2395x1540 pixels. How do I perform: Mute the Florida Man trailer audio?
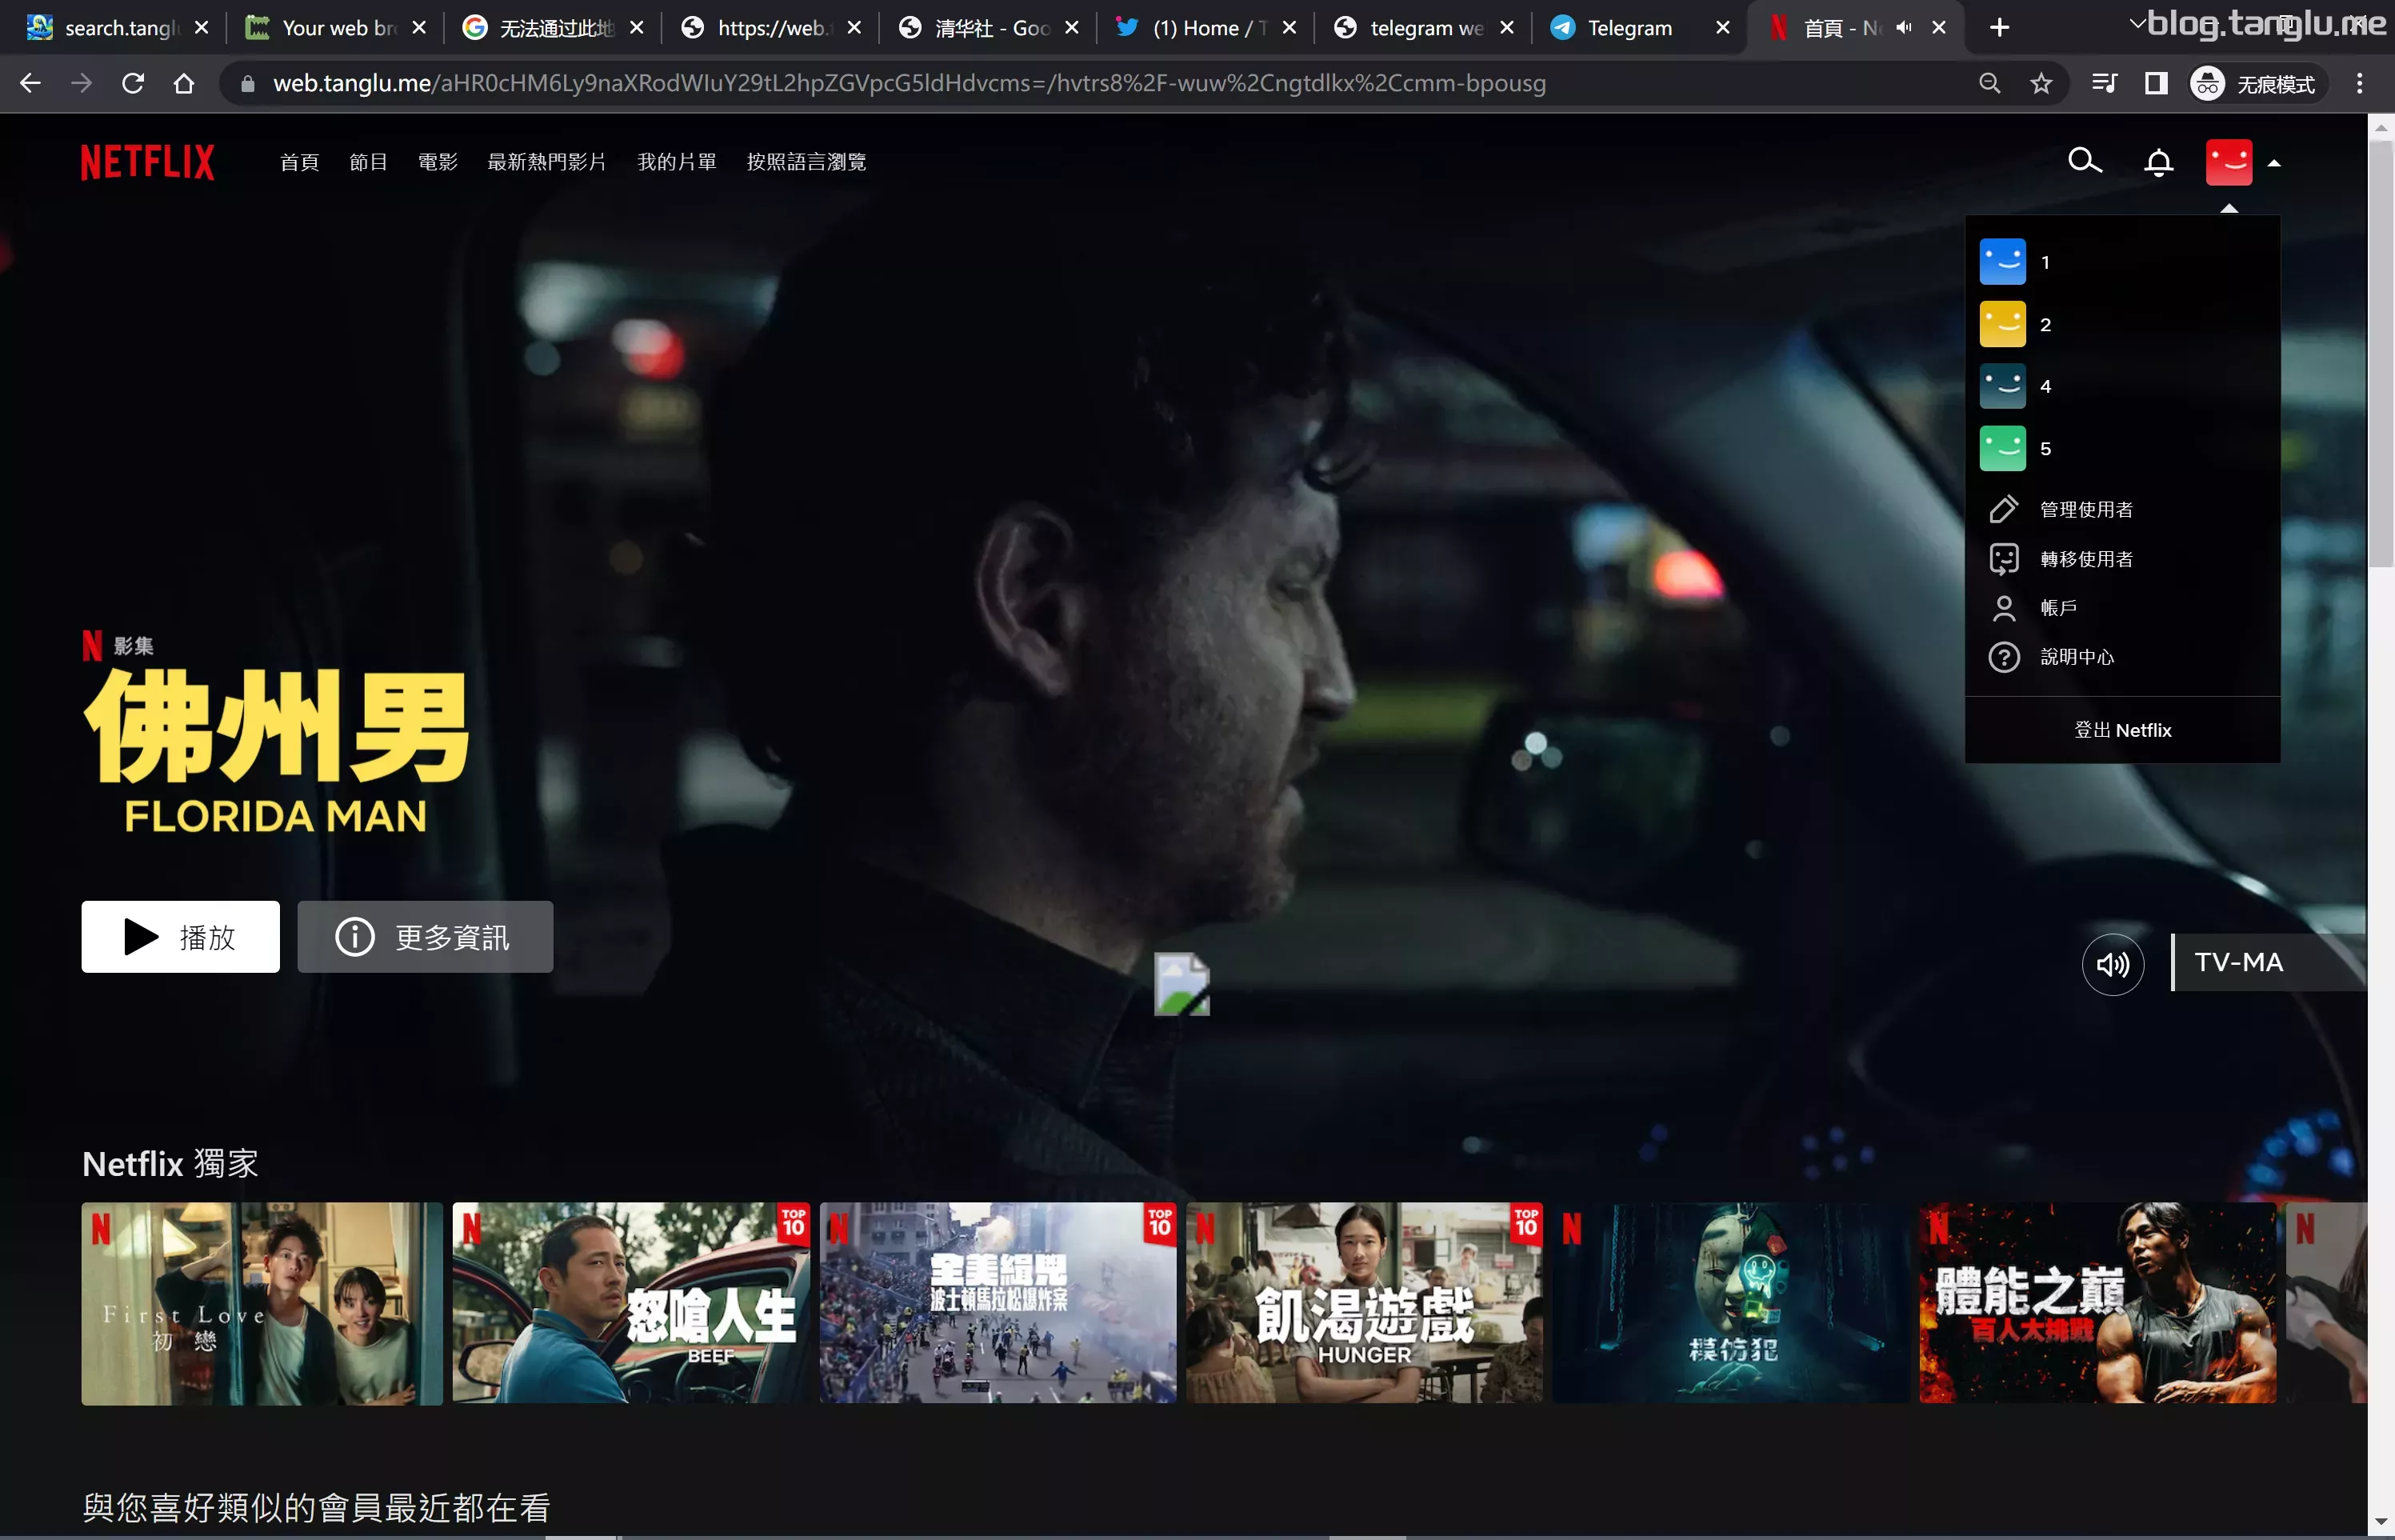(x=2112, y=964)
